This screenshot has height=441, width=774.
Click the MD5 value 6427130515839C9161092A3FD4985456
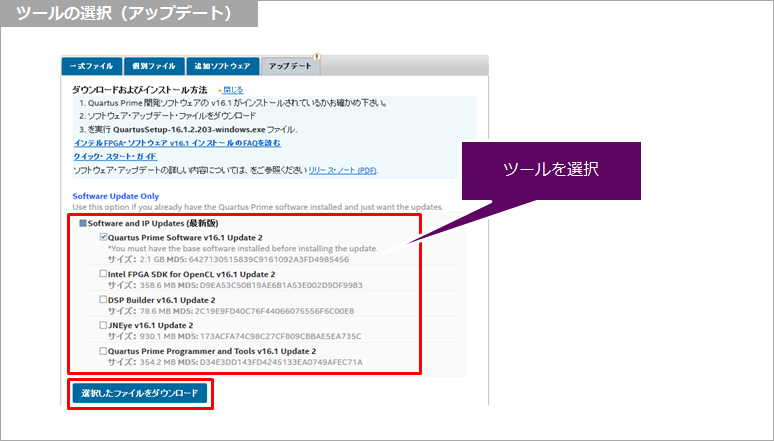[x=269, y=259]
